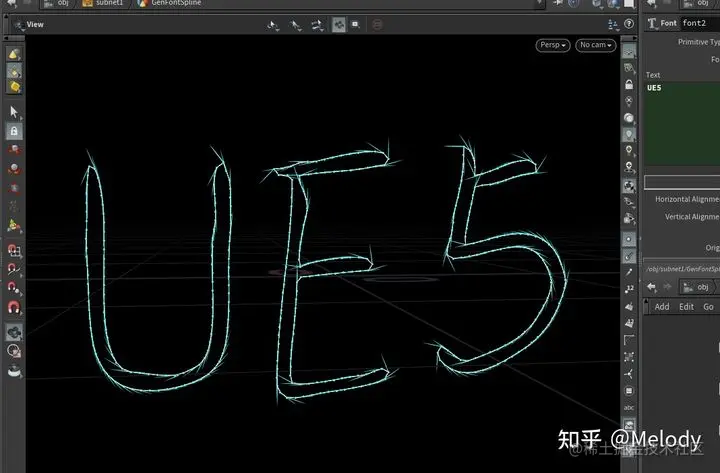Click the empty field below text area
This screenshot has height=473, width=720.
tap(682, 182)
